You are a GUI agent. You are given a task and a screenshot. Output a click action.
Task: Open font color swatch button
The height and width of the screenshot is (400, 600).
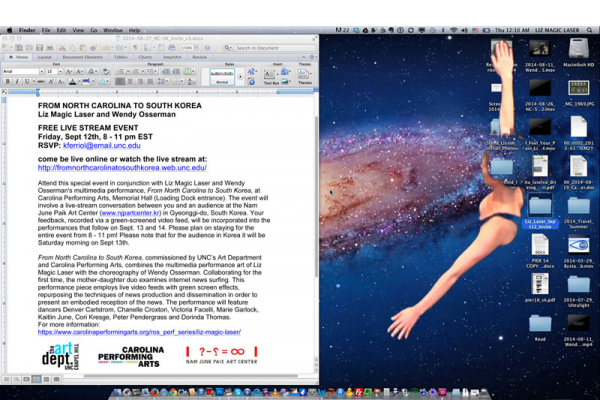coord(73,82)
